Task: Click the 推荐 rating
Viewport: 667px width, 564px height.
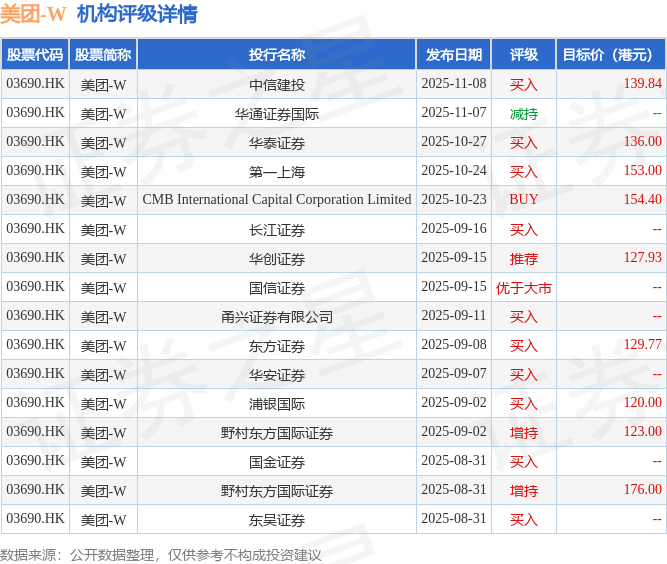Action: [x=524, y=259]
